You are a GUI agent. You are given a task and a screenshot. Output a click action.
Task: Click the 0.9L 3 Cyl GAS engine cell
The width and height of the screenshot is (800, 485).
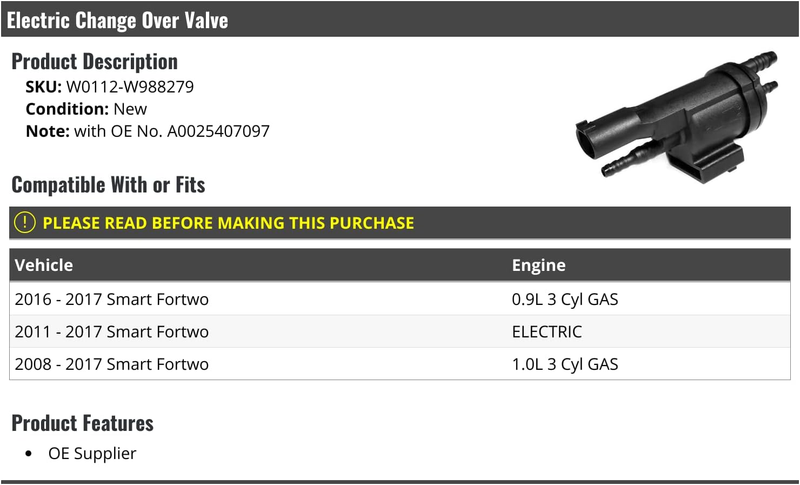tap(565, 299)
